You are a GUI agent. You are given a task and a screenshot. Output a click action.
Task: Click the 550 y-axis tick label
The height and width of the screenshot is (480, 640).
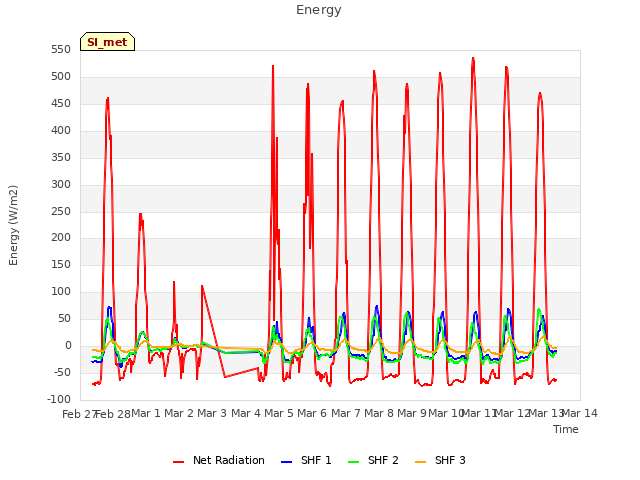(61, 50)
